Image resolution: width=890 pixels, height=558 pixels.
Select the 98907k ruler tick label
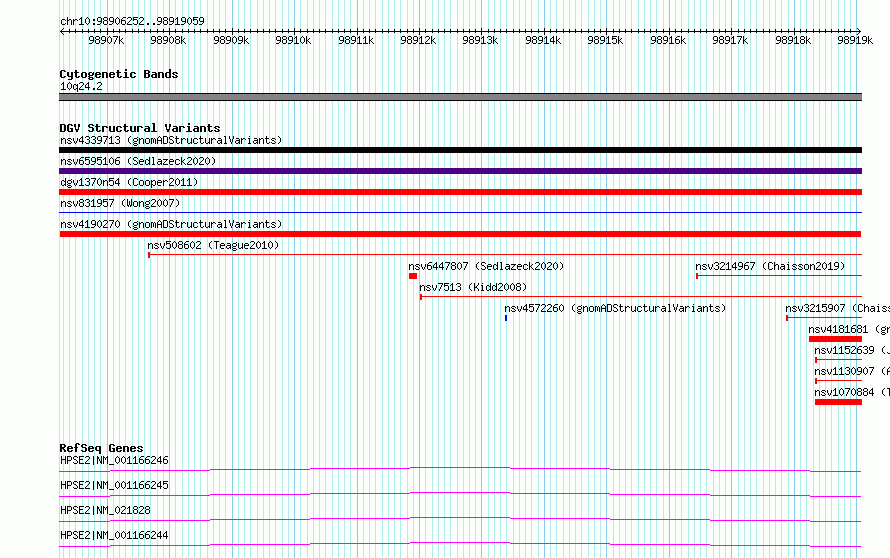coord(106,40)
